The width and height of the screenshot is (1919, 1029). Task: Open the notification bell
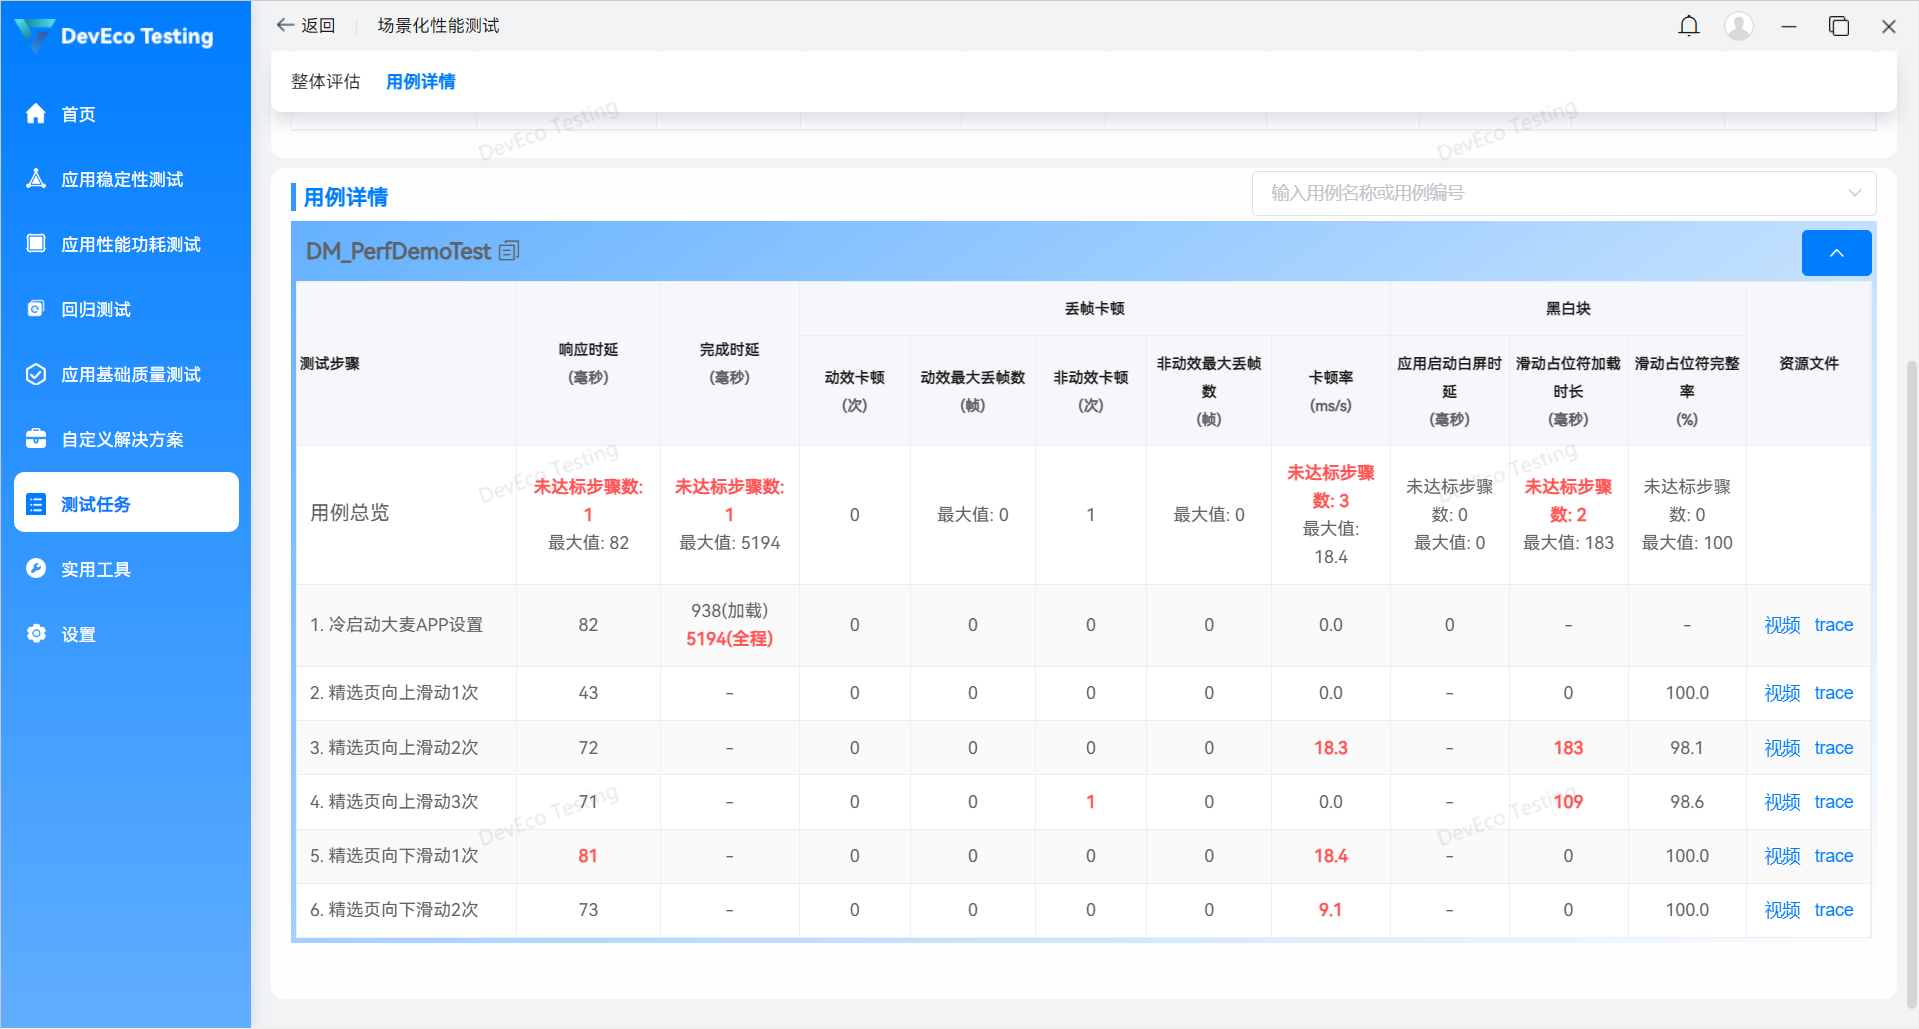tap(1689, 26)
